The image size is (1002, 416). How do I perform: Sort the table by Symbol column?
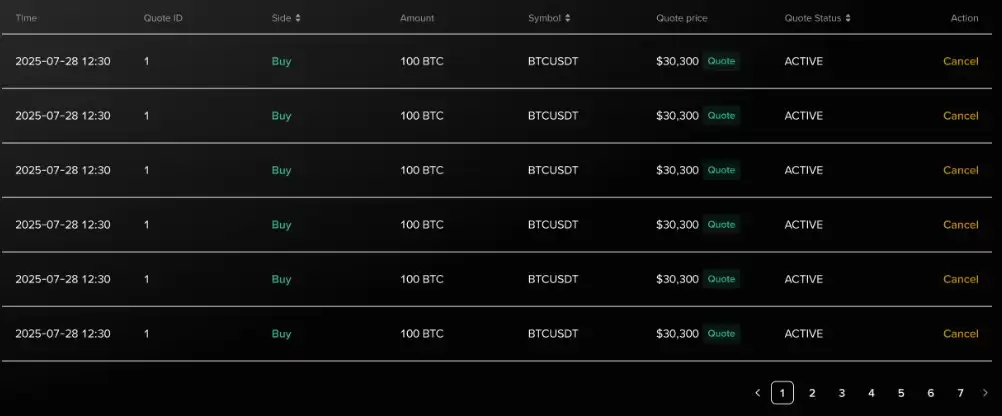pyautogui.click(x=549, y=18)
